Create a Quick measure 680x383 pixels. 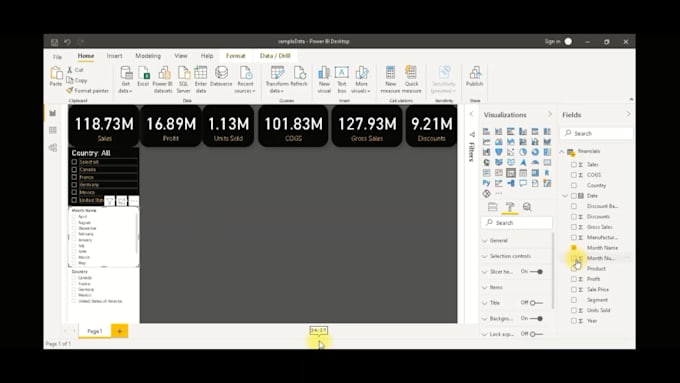pos(412,79)
